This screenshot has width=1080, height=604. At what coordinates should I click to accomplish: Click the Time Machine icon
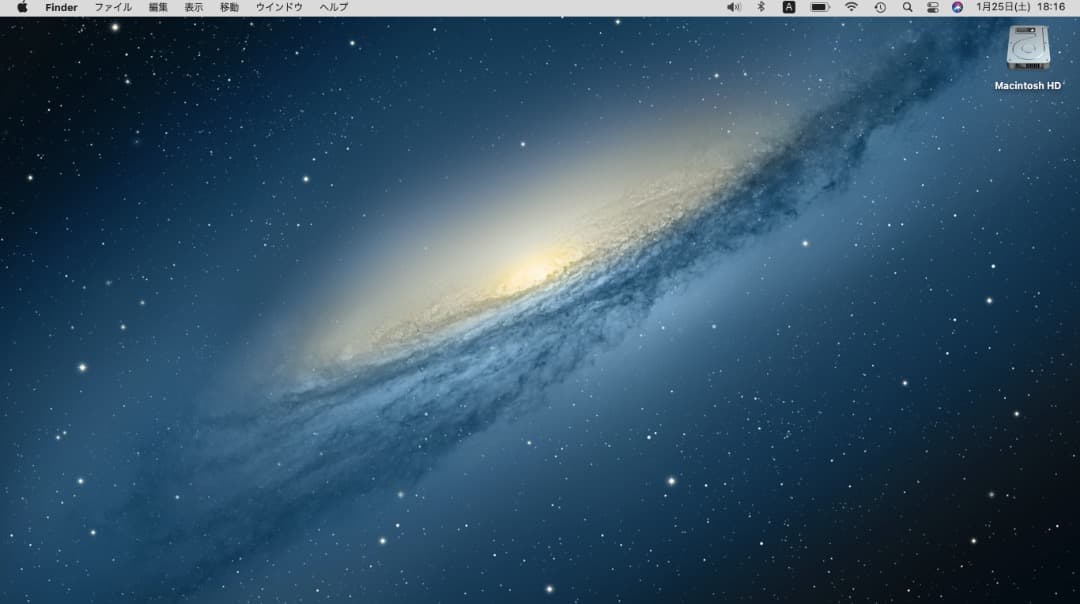tap(880, 7)
